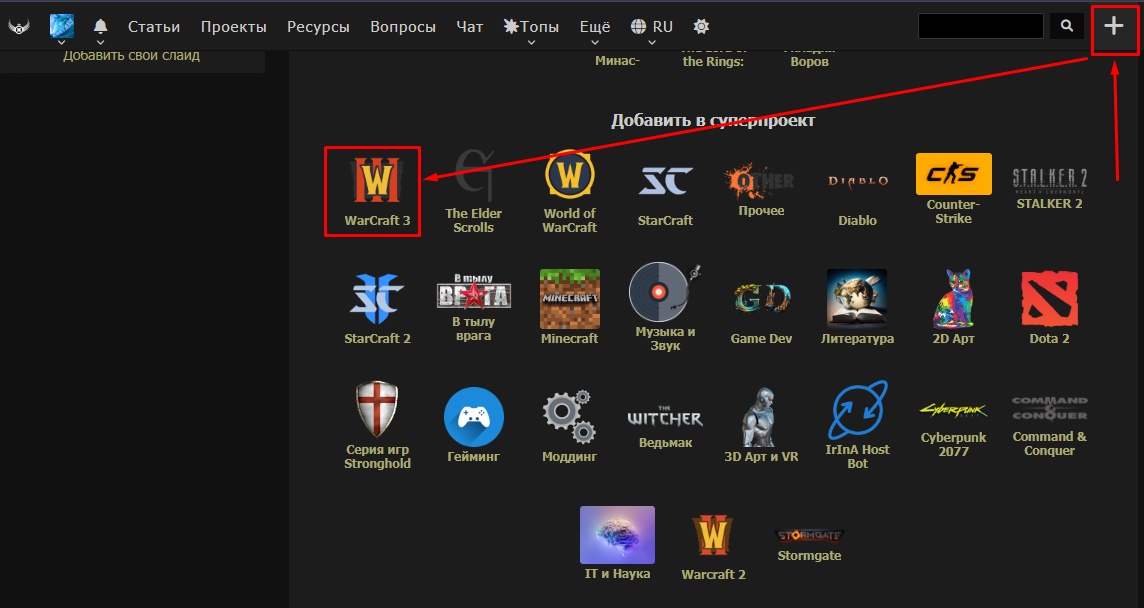Select the Прочее category icon
Image resolution: width=1144 pixels, height=608 pixels.
pos(761,180)
